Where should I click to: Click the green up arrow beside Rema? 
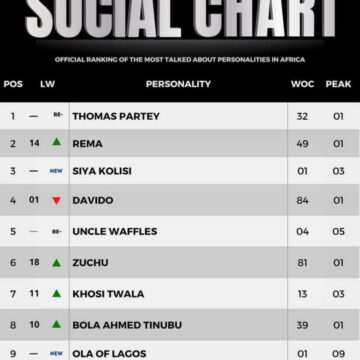click(x=57, y=142)
